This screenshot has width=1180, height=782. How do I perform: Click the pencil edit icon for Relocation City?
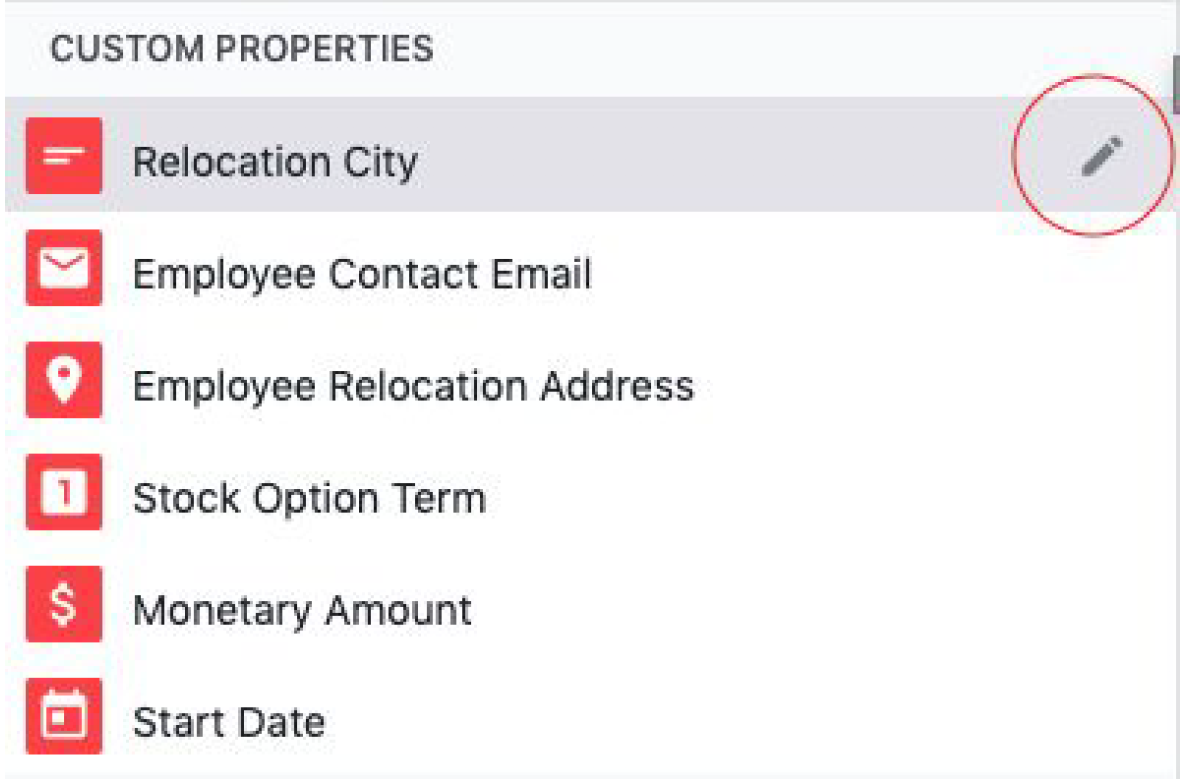[x=1101, y=155]
